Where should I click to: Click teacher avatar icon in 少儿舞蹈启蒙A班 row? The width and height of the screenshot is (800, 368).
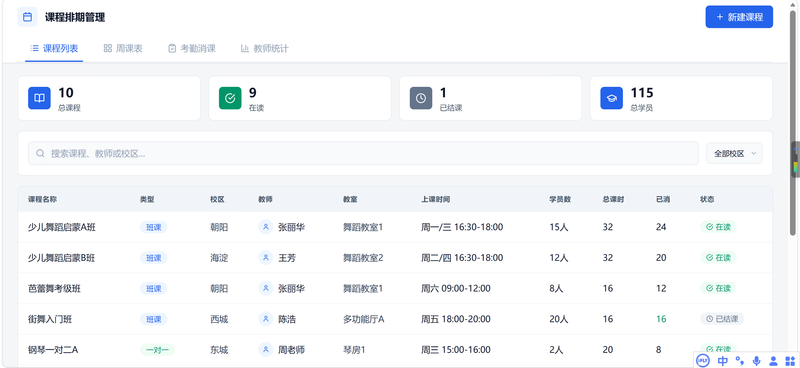(265, 227)
